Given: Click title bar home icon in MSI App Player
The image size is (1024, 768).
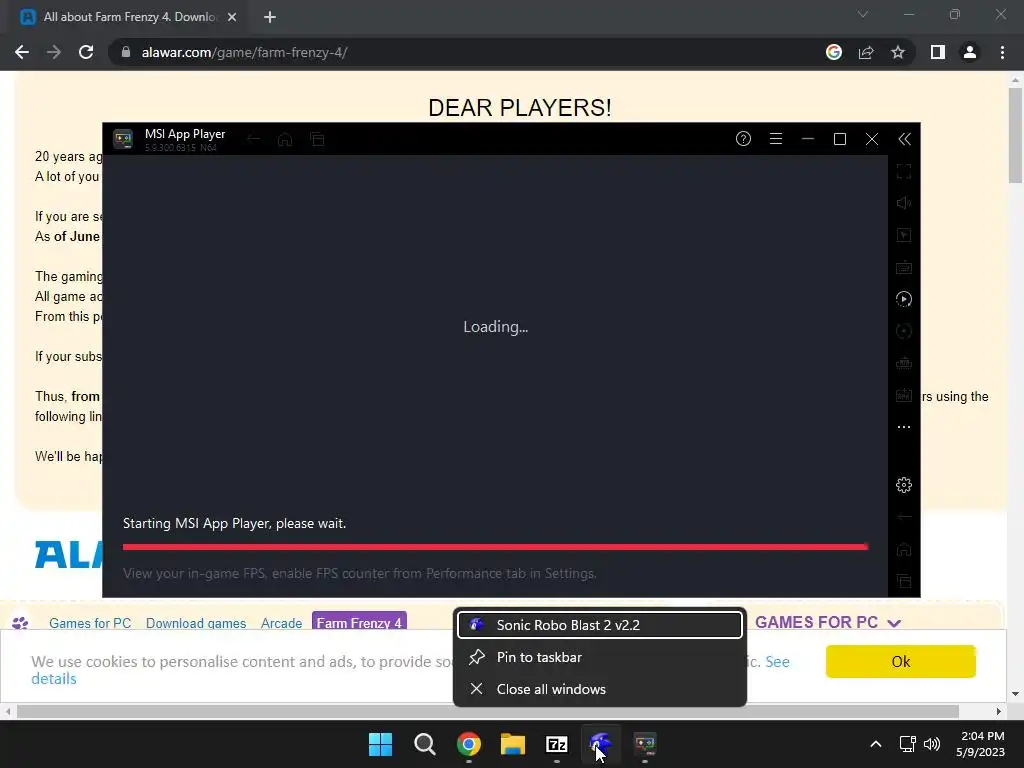Looking at the screenshot, I should [285, 139].
